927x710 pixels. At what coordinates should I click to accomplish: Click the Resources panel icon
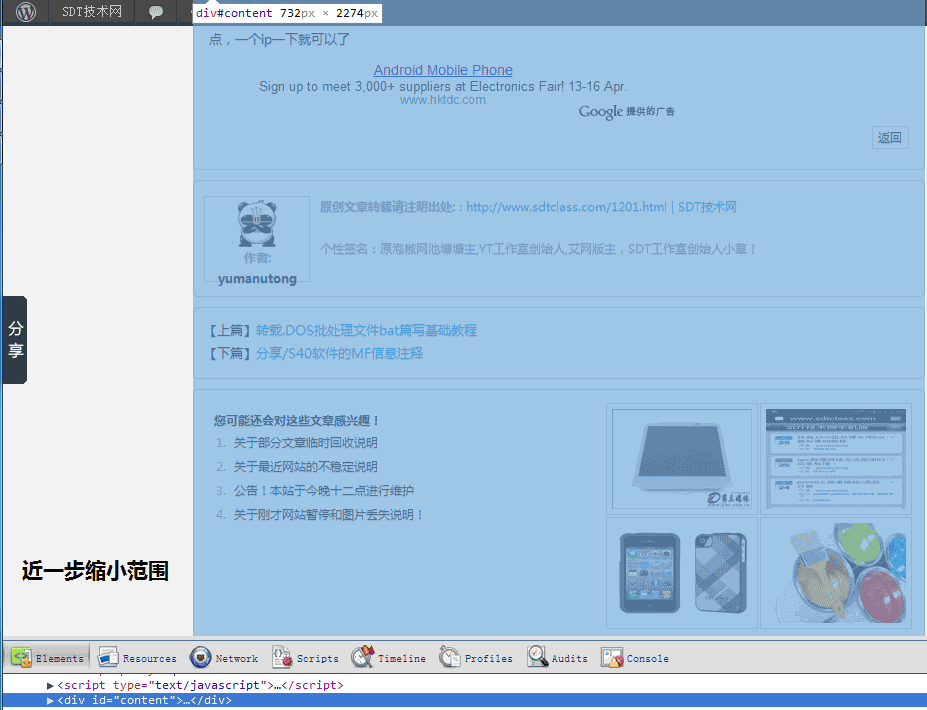[108, 657]
